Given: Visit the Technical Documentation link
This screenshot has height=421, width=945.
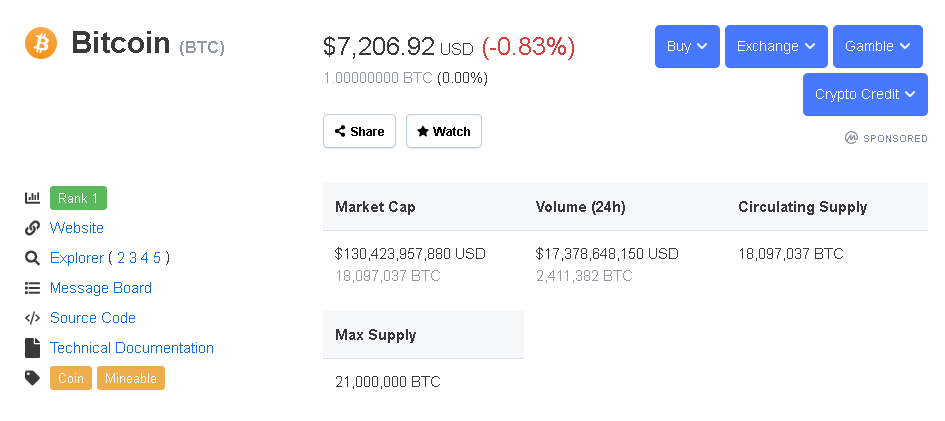Looking at the screenshot, I should (131, 348).
